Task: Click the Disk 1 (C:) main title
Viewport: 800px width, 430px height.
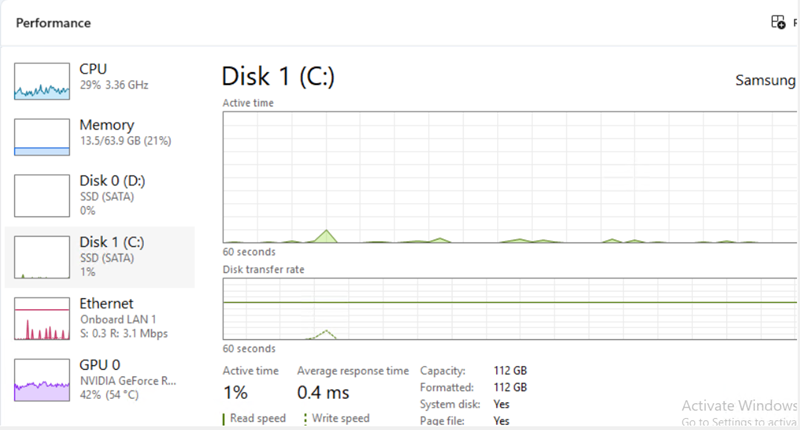Action: (x=277, y=77)
